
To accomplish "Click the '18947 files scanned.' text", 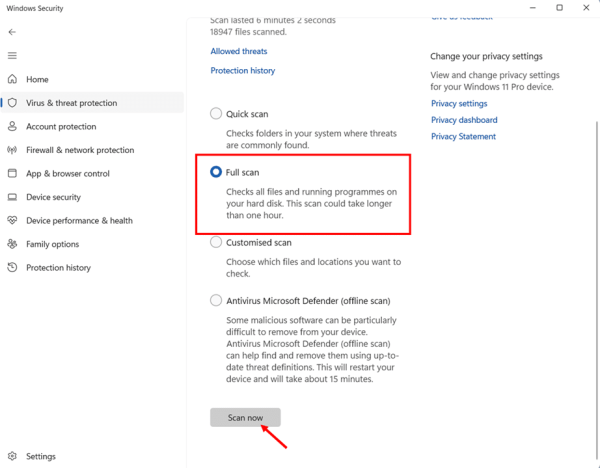I will [248, 32].
